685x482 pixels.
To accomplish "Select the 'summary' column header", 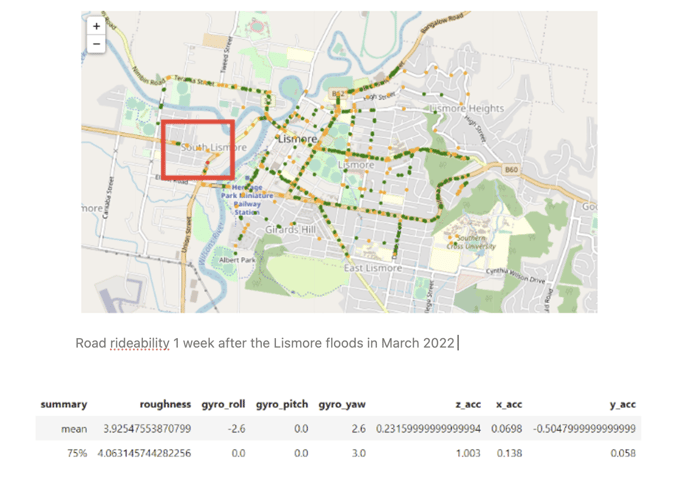I will 64,404.
